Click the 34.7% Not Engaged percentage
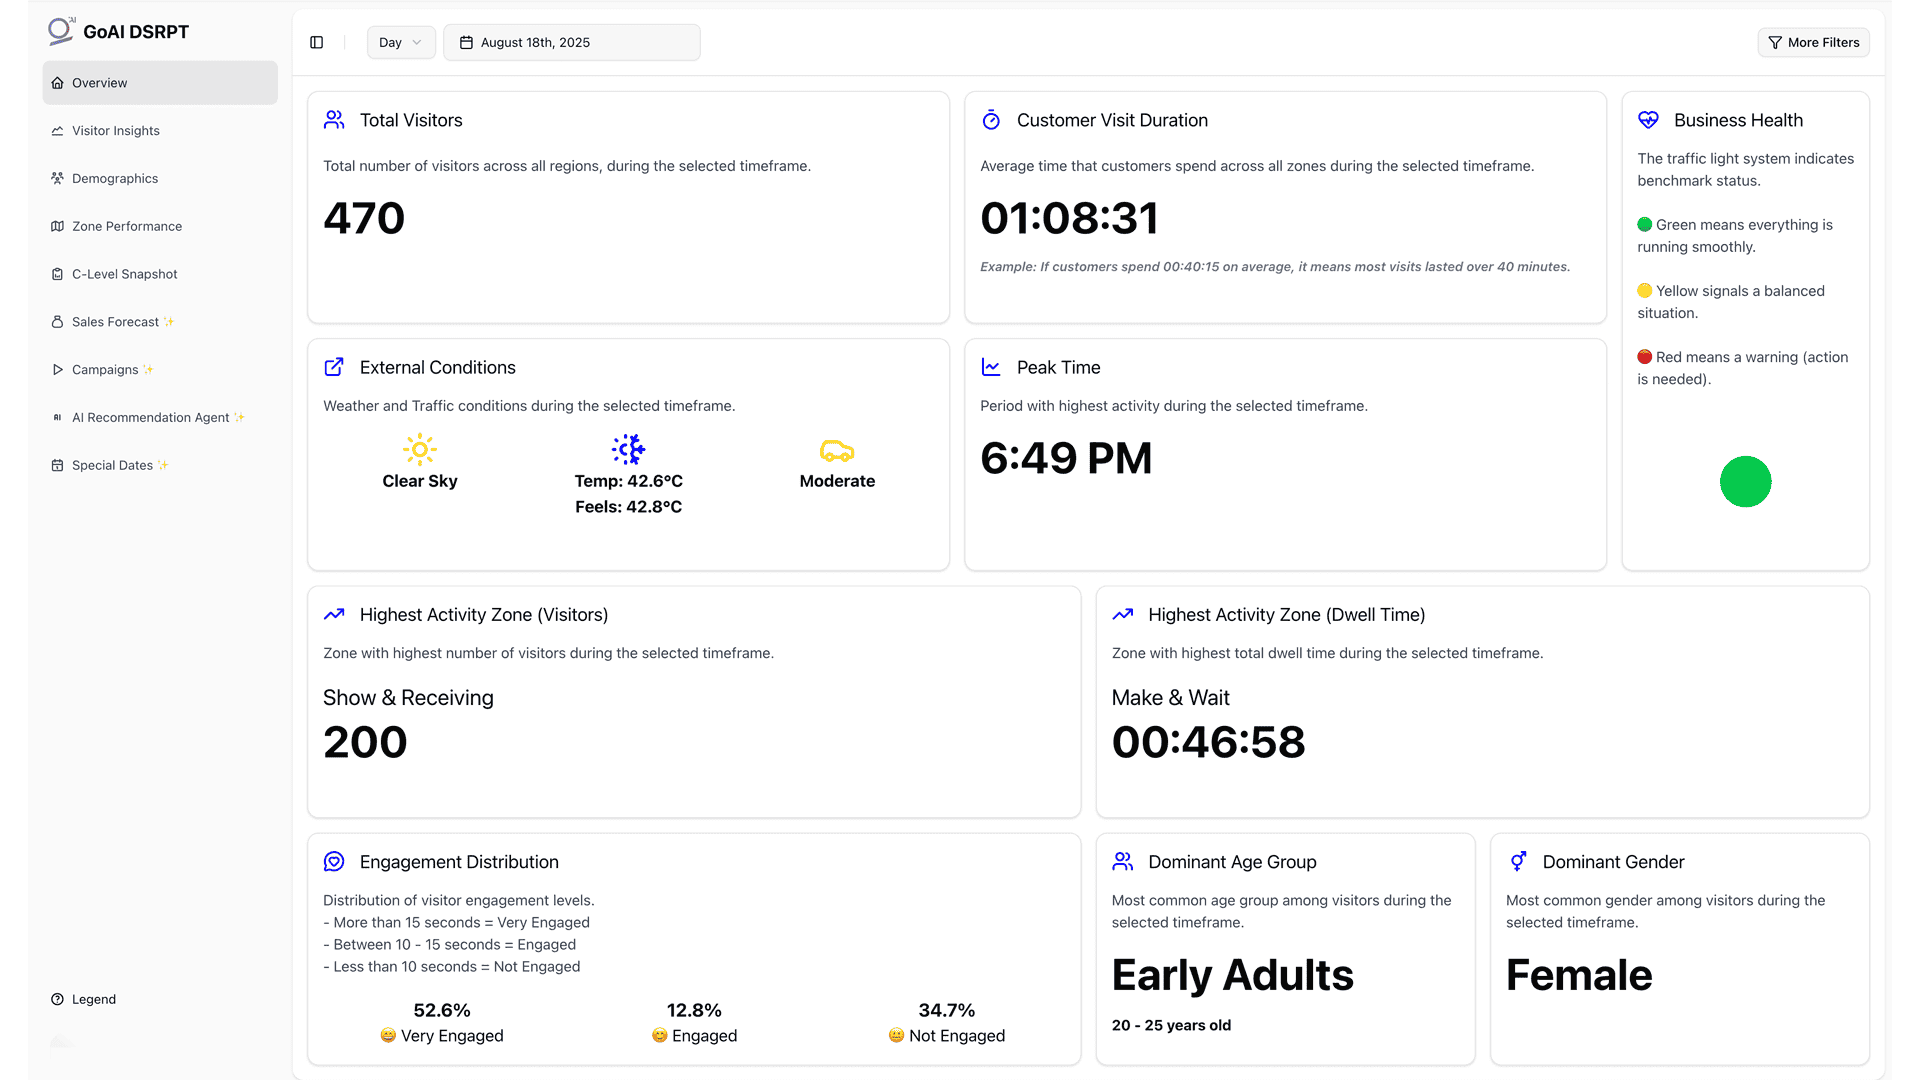1920x1080 pixels. click(946, 1011)
